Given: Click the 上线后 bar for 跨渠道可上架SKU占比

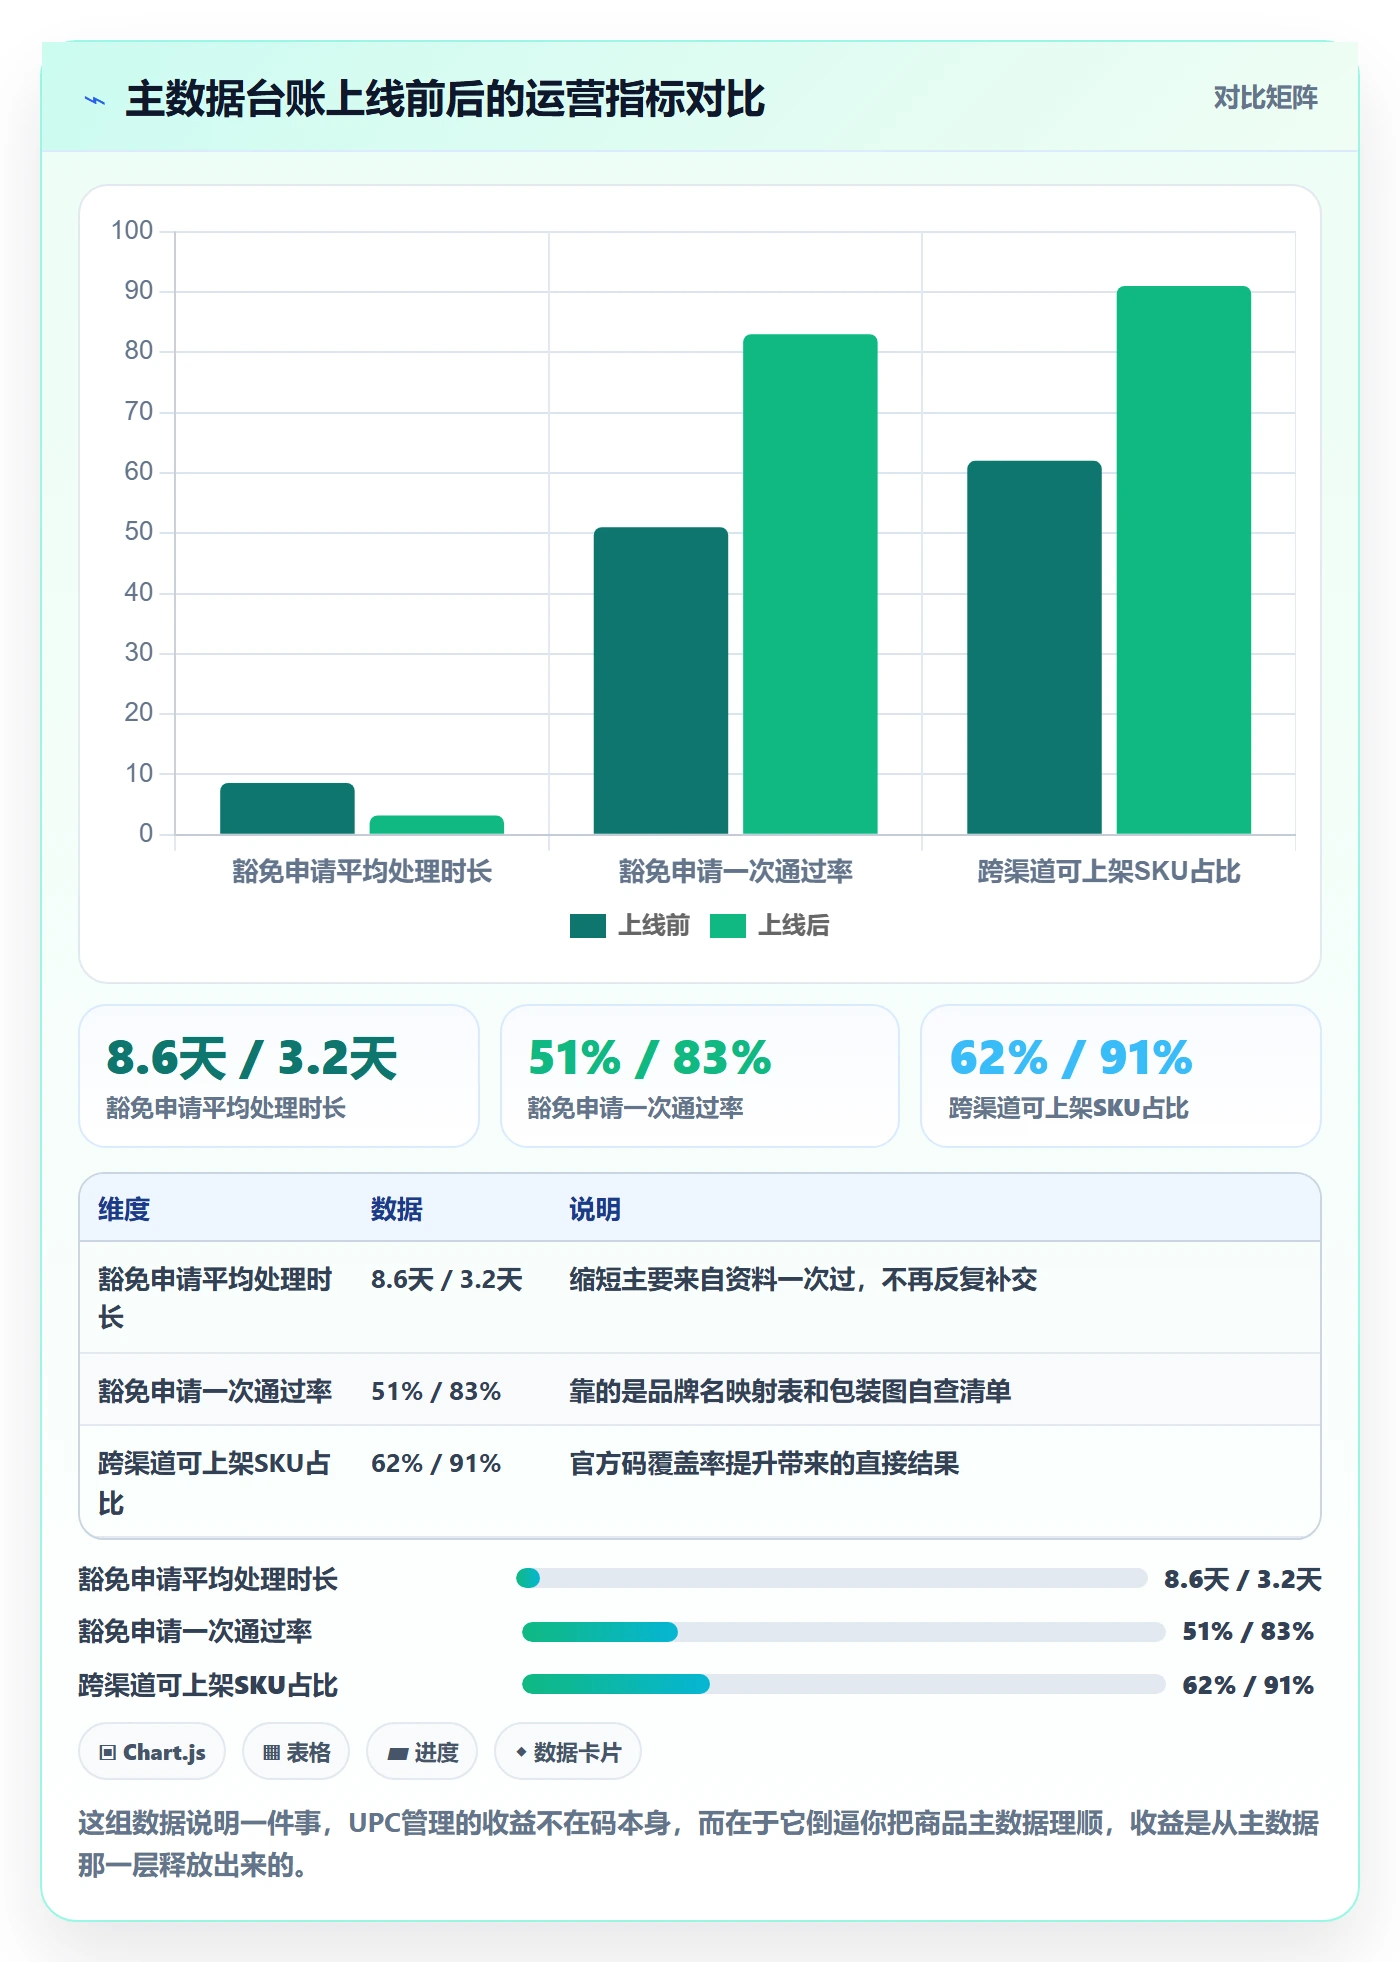Looking at the screenshot, I should [x=1184, y=560].
